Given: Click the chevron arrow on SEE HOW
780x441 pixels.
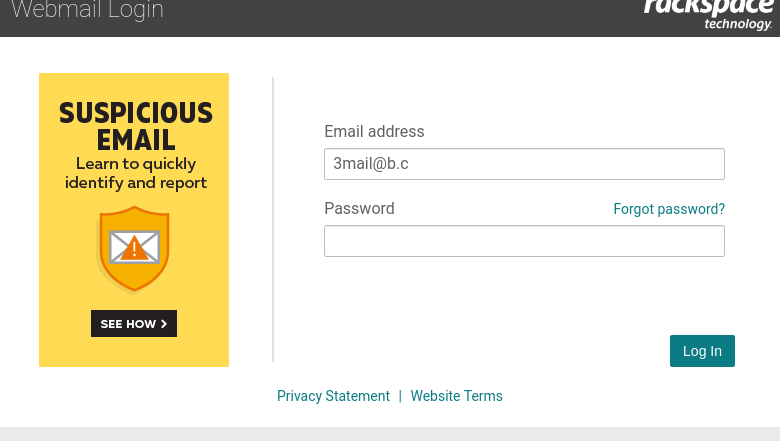Looking at the screenshot, I should 164,324.
